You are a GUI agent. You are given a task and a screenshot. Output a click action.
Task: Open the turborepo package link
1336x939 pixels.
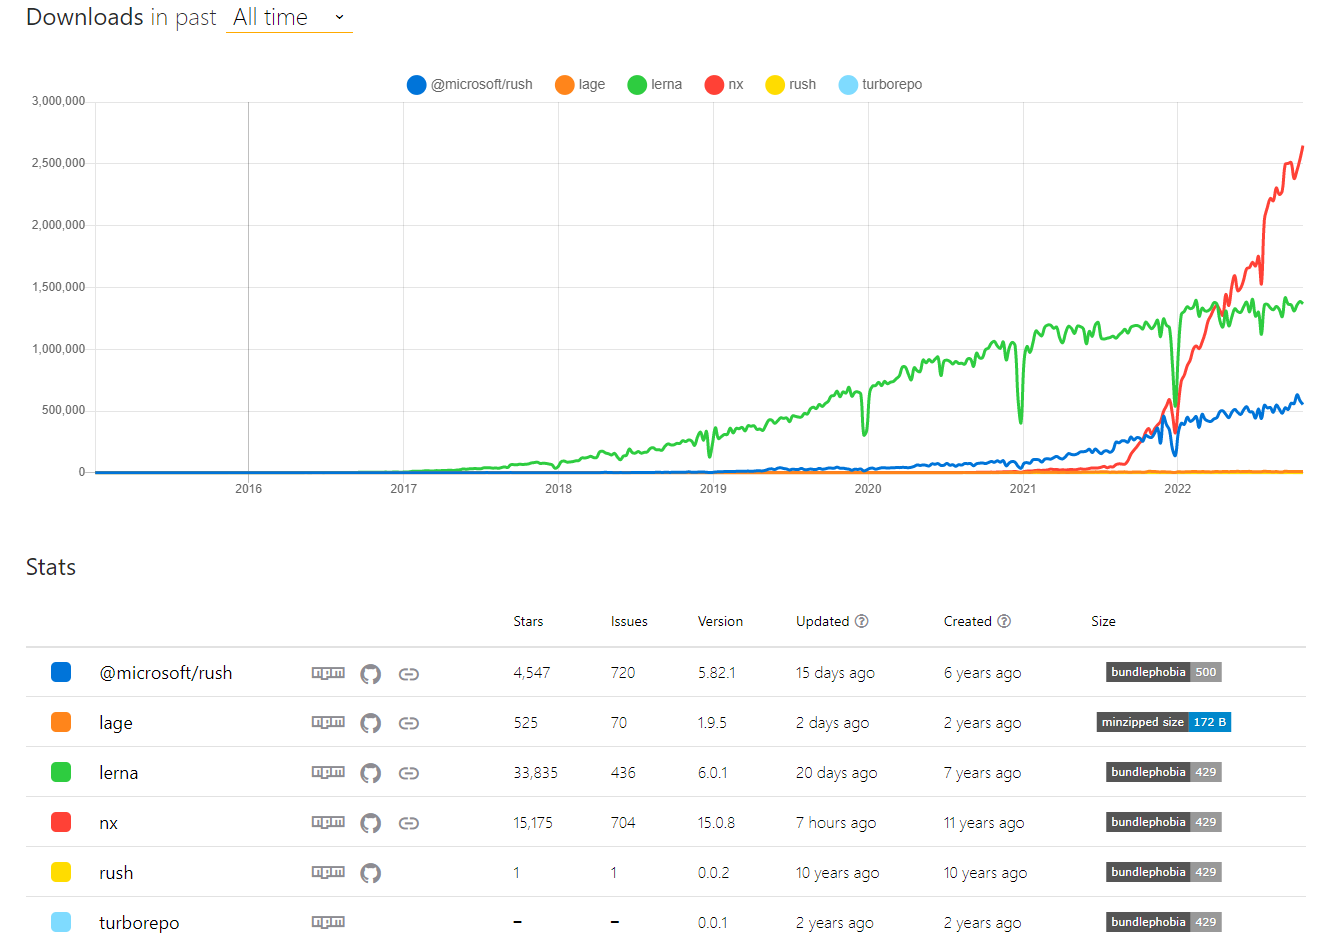click(x=139, y=923)
